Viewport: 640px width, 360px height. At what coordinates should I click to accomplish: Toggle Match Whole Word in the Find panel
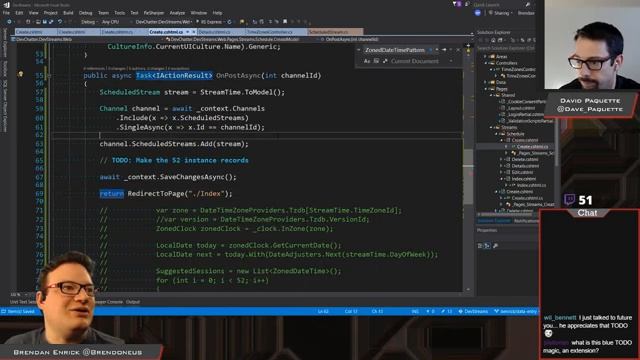(x=376, y=61)
